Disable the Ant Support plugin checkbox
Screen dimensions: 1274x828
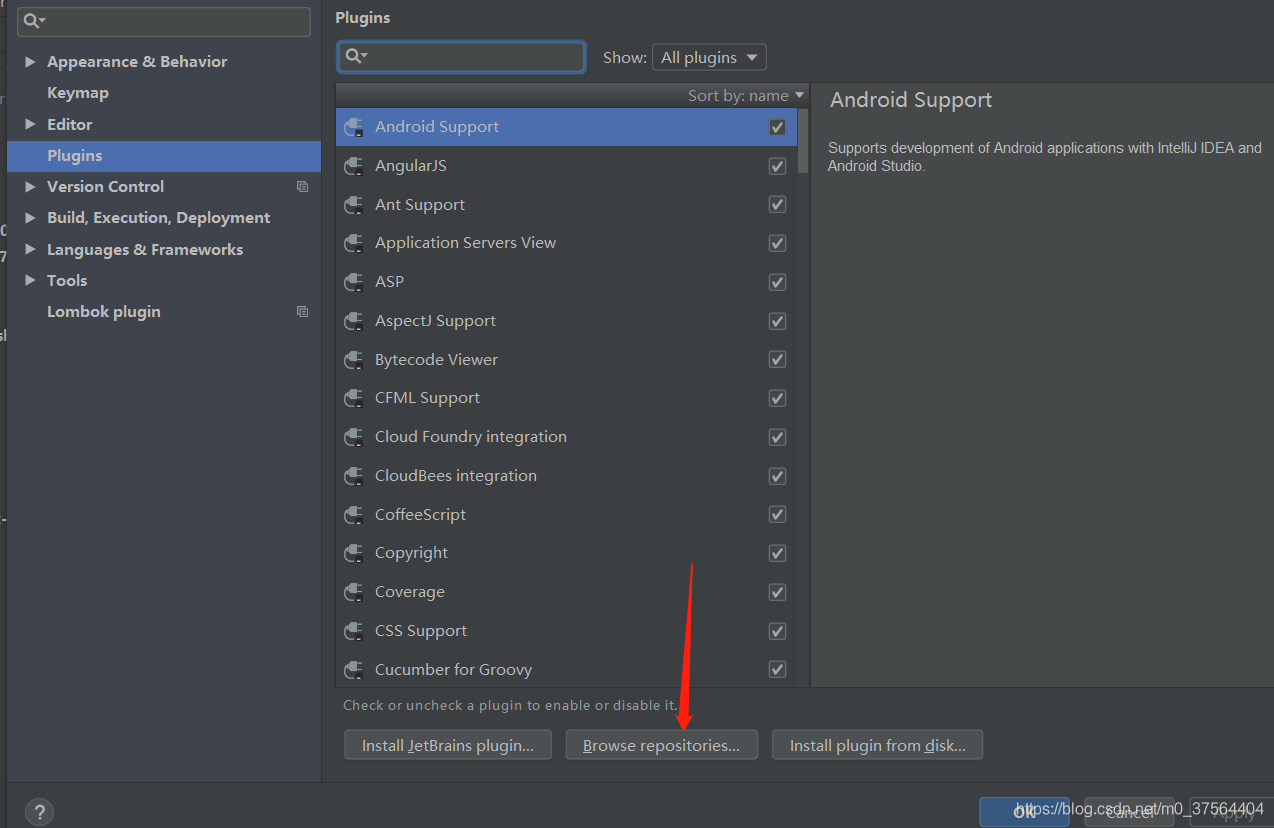pos(777,205)
